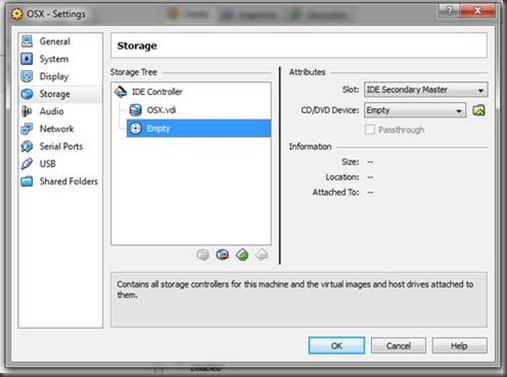Click the OK button

pyautogui.click(x=336, y=346)
